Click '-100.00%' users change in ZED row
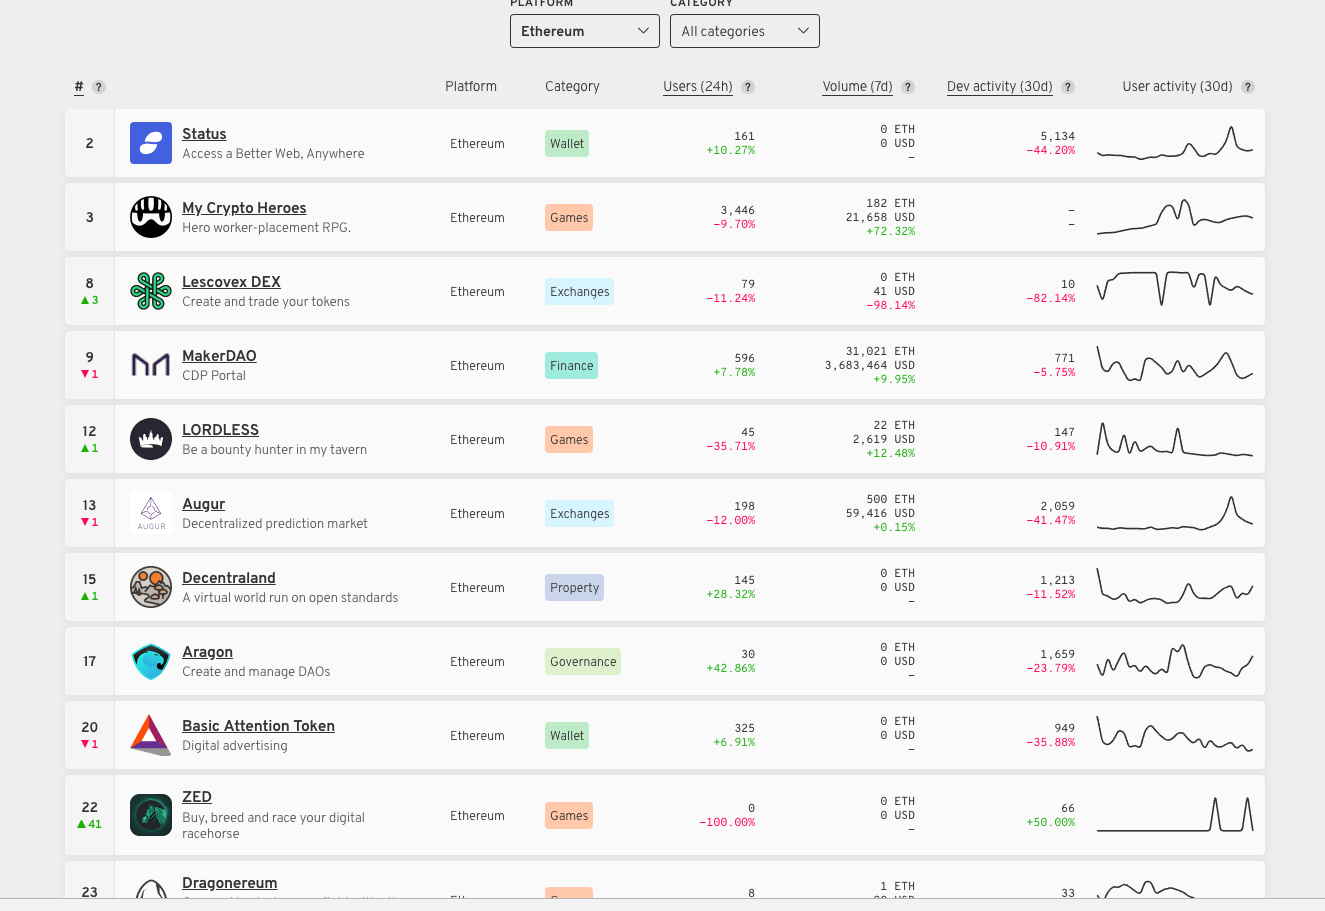 727,822
